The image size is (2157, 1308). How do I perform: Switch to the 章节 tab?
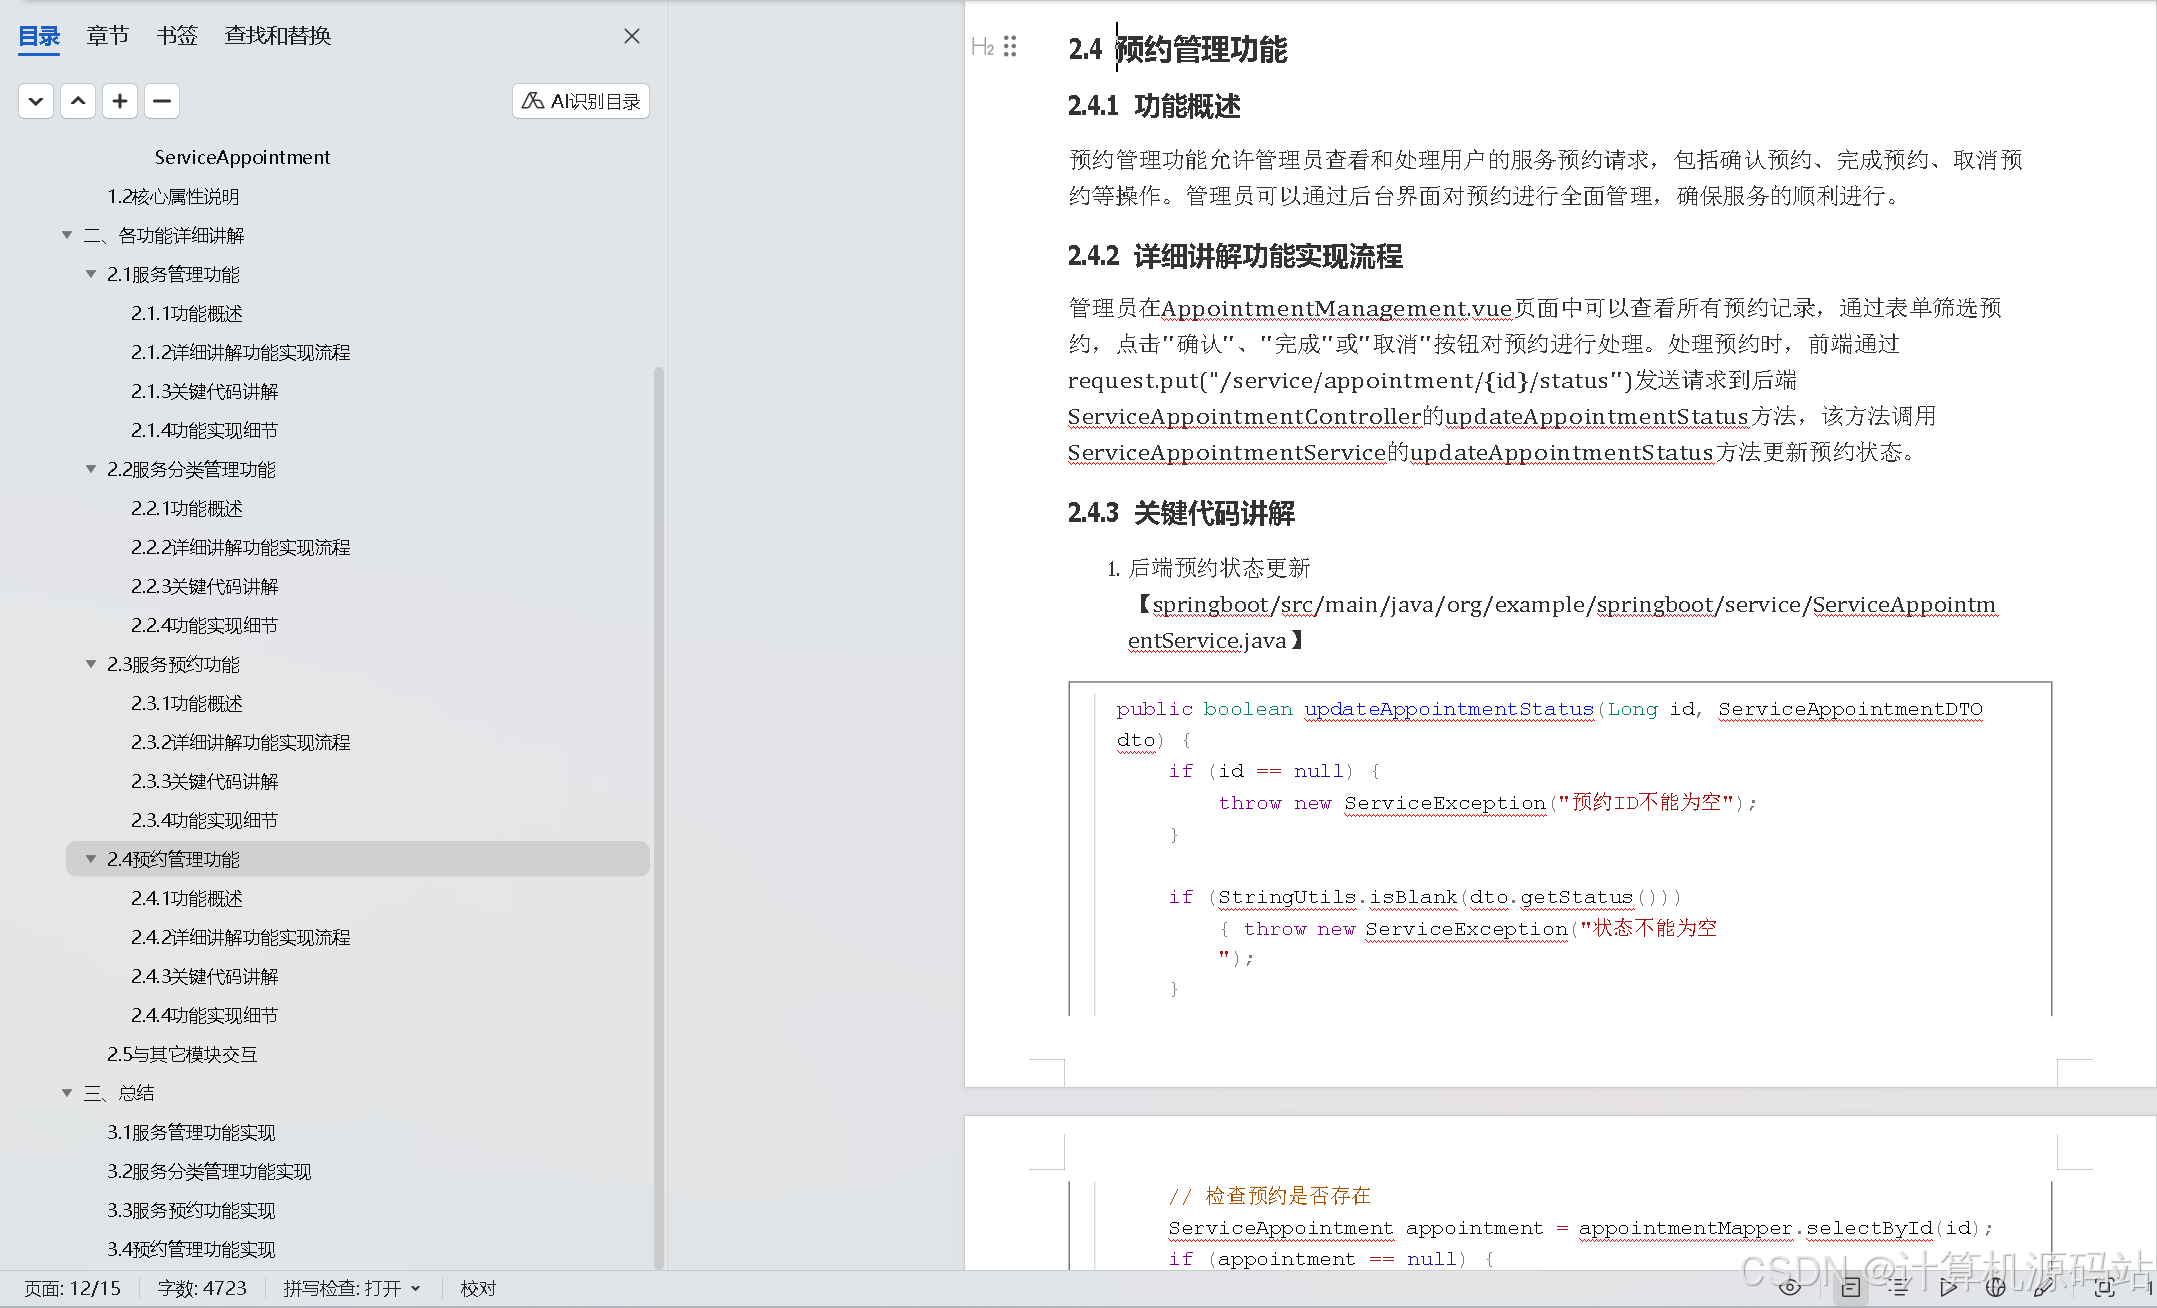[x=108, y=36]
